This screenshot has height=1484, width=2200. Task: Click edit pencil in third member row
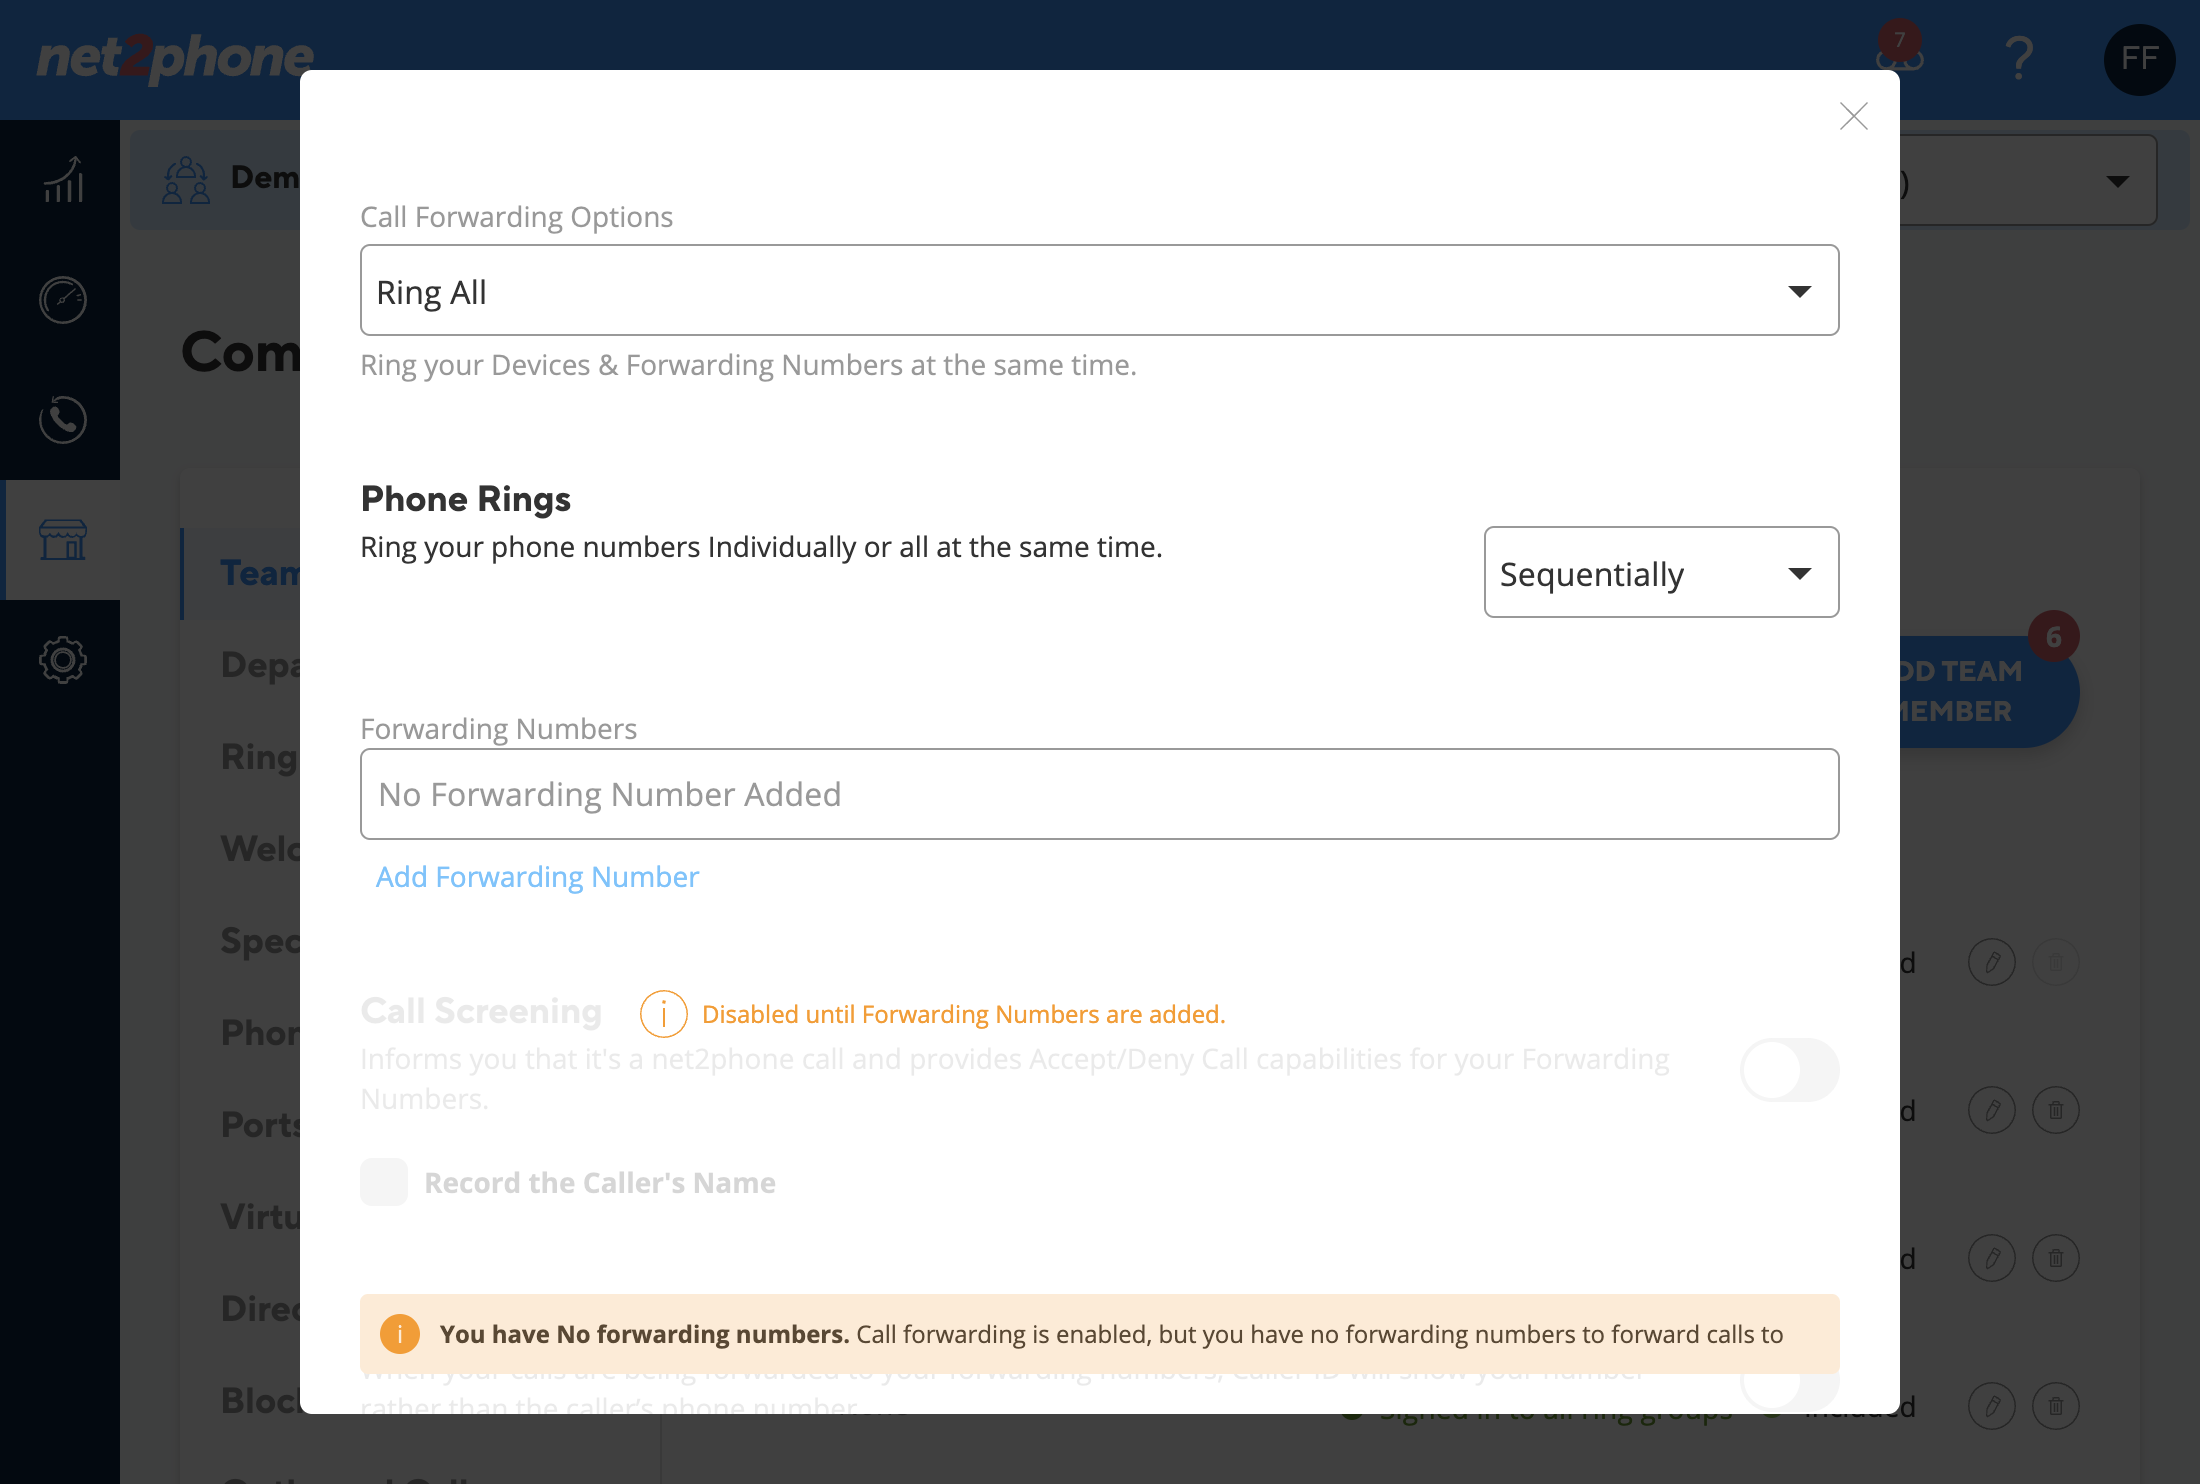point(1992,1258)
